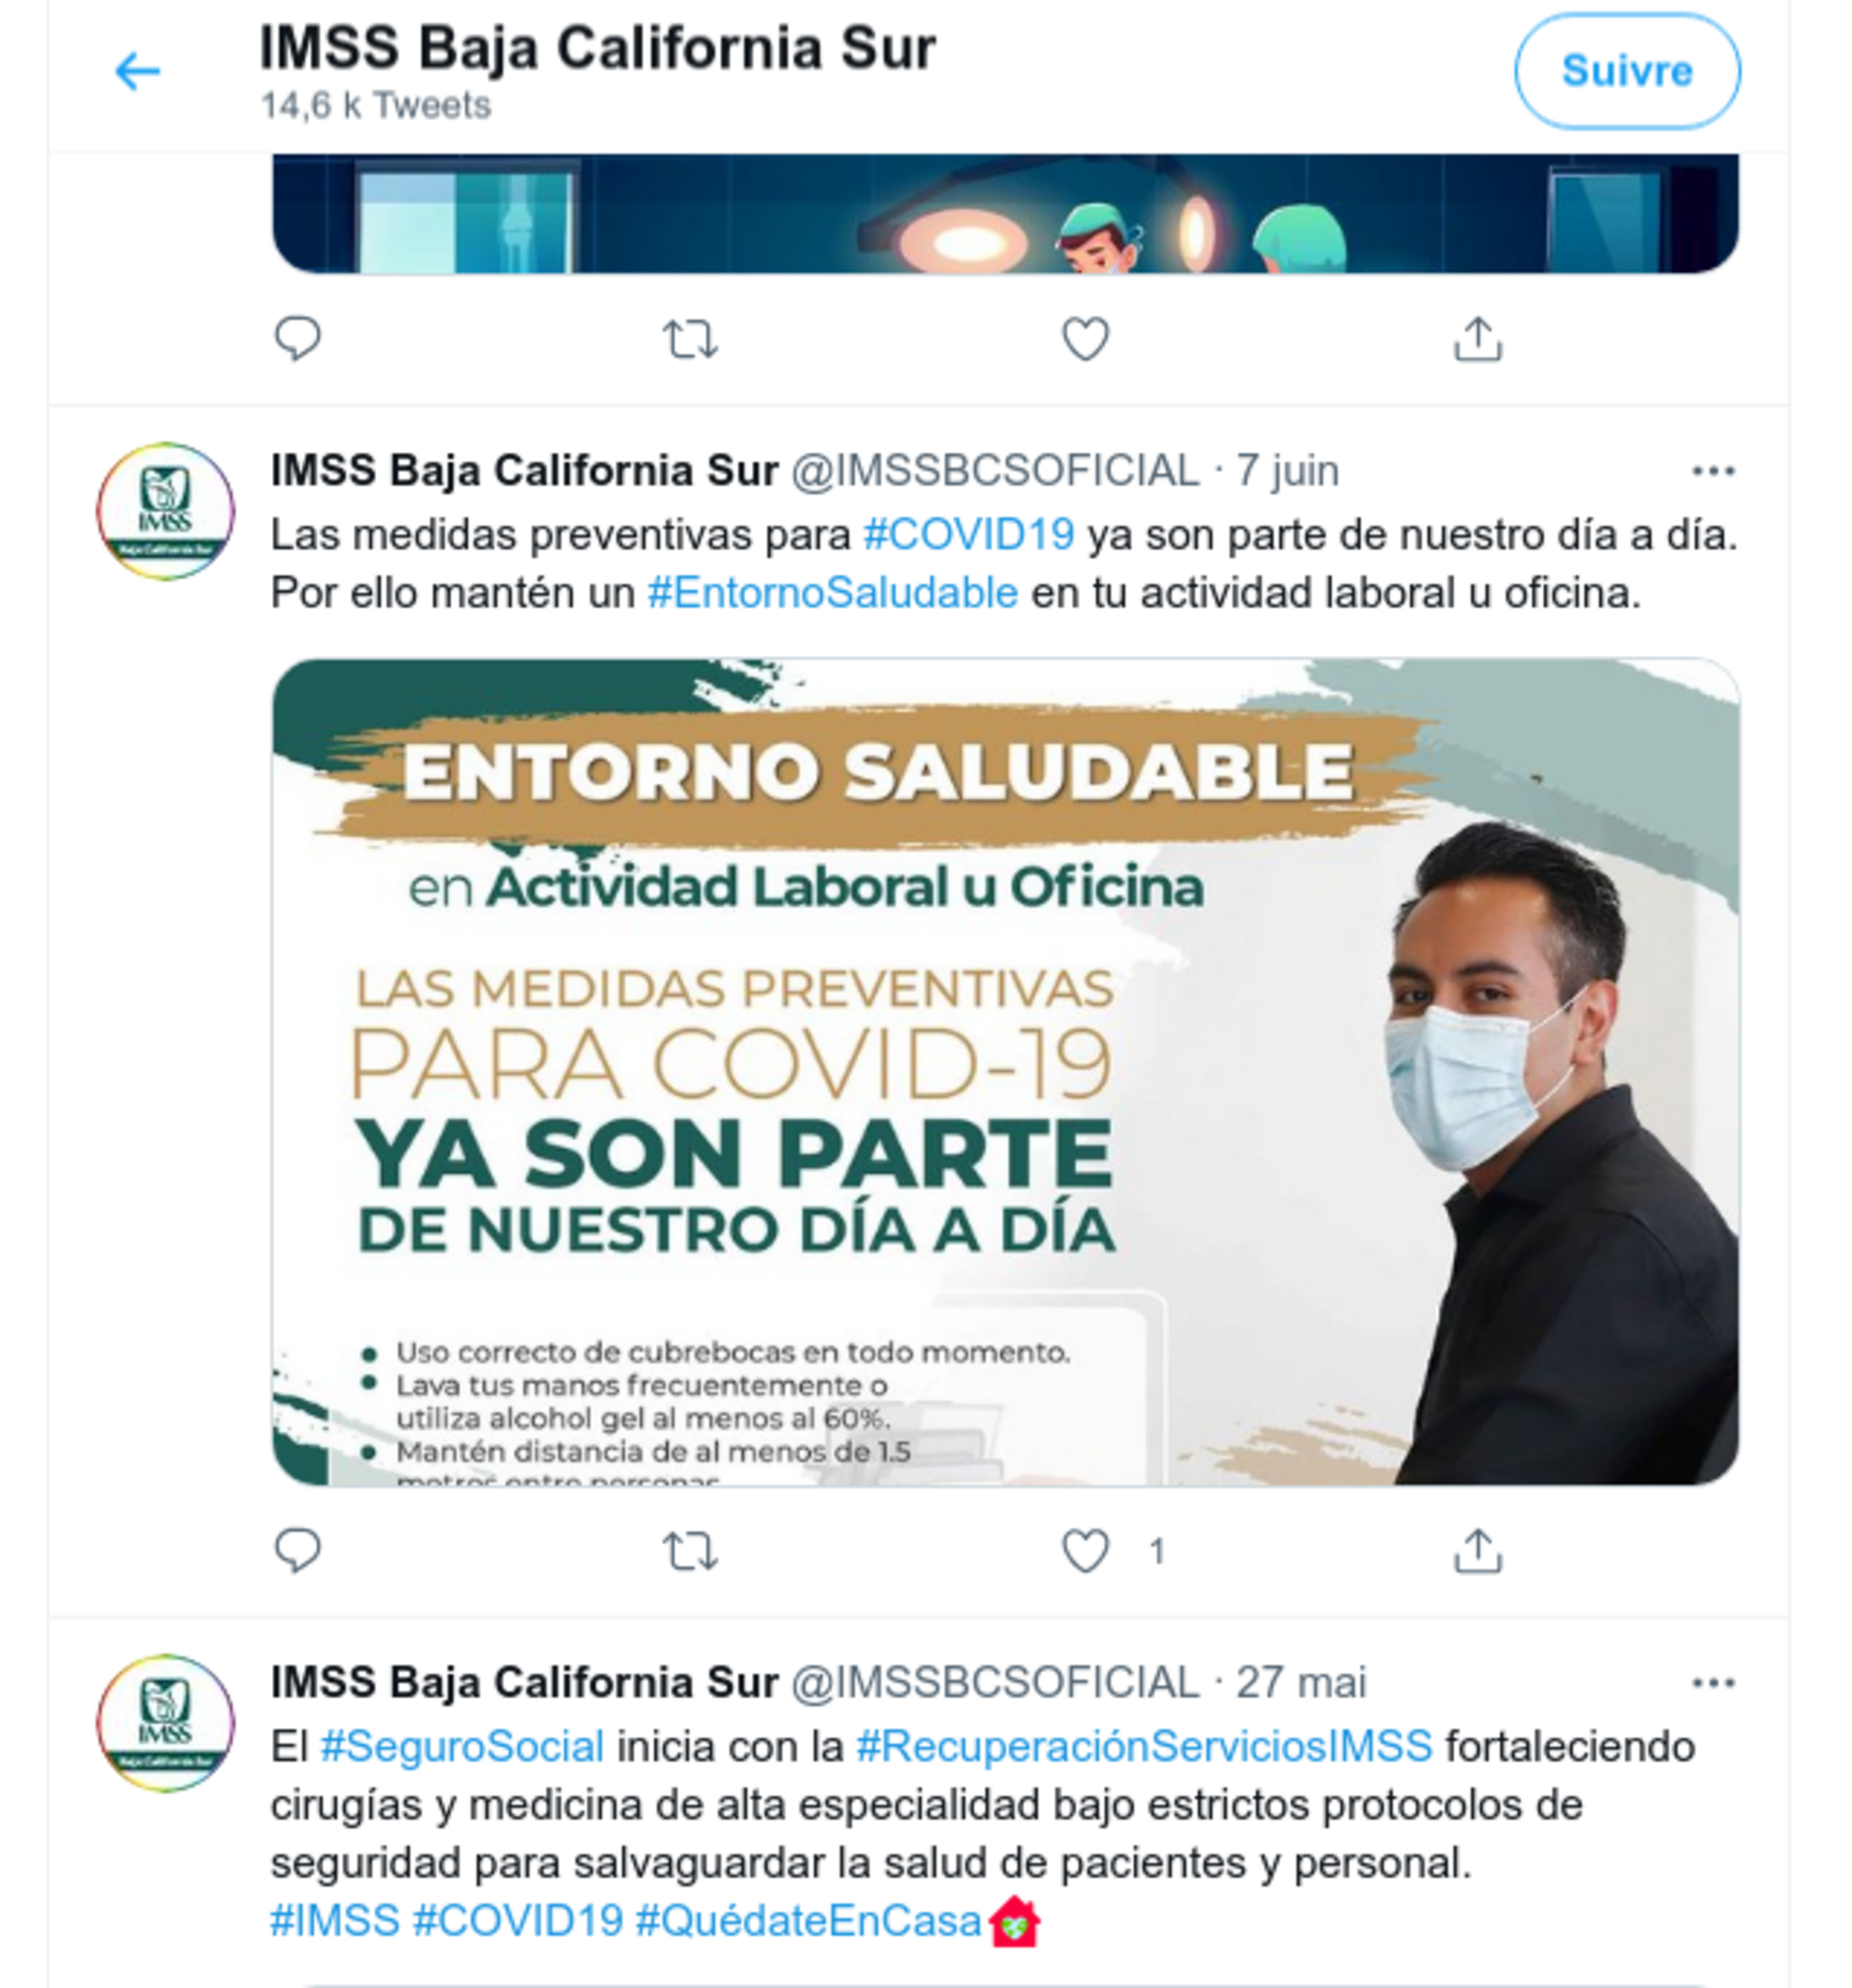Open the #EntornoSaludable hashtag link

click(x=832, y=593)
